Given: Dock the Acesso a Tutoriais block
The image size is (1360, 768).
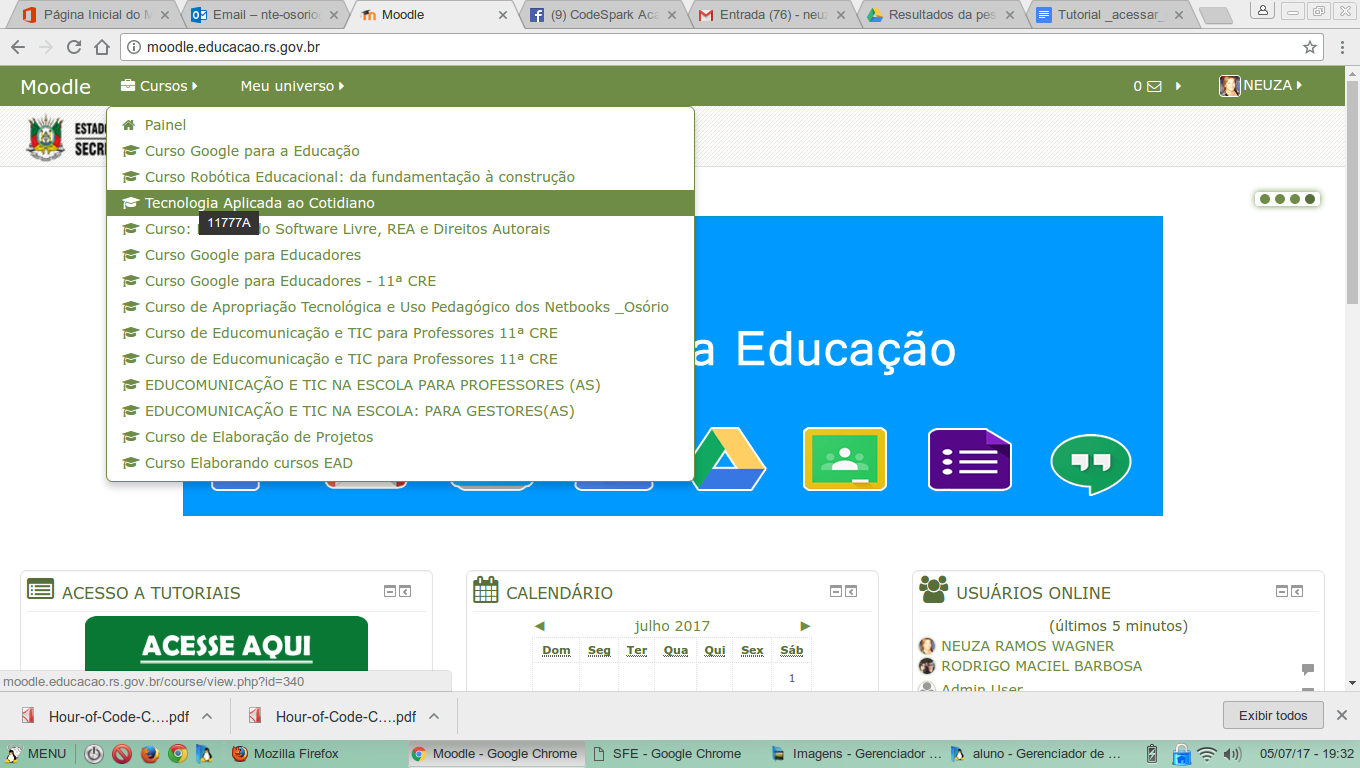Looking at the screenshot, I should (405, 592).
